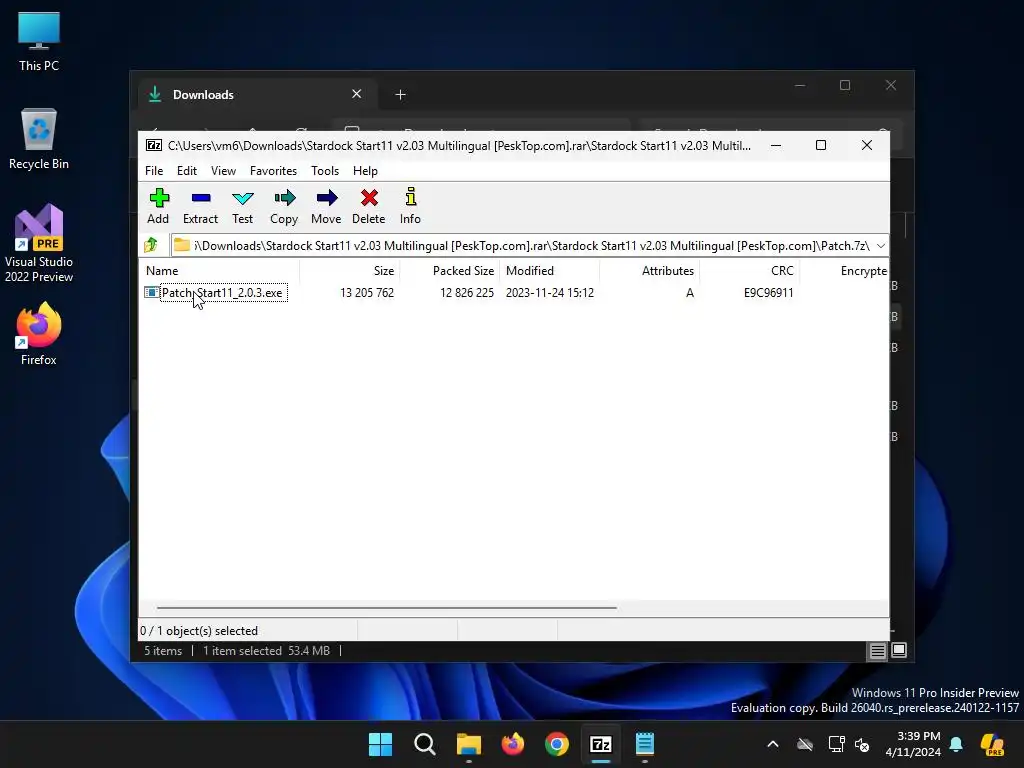Image resolution: width=1024 pixels, height=768 pixels.
Task: Open the Favorites menu
Action: 273,170
